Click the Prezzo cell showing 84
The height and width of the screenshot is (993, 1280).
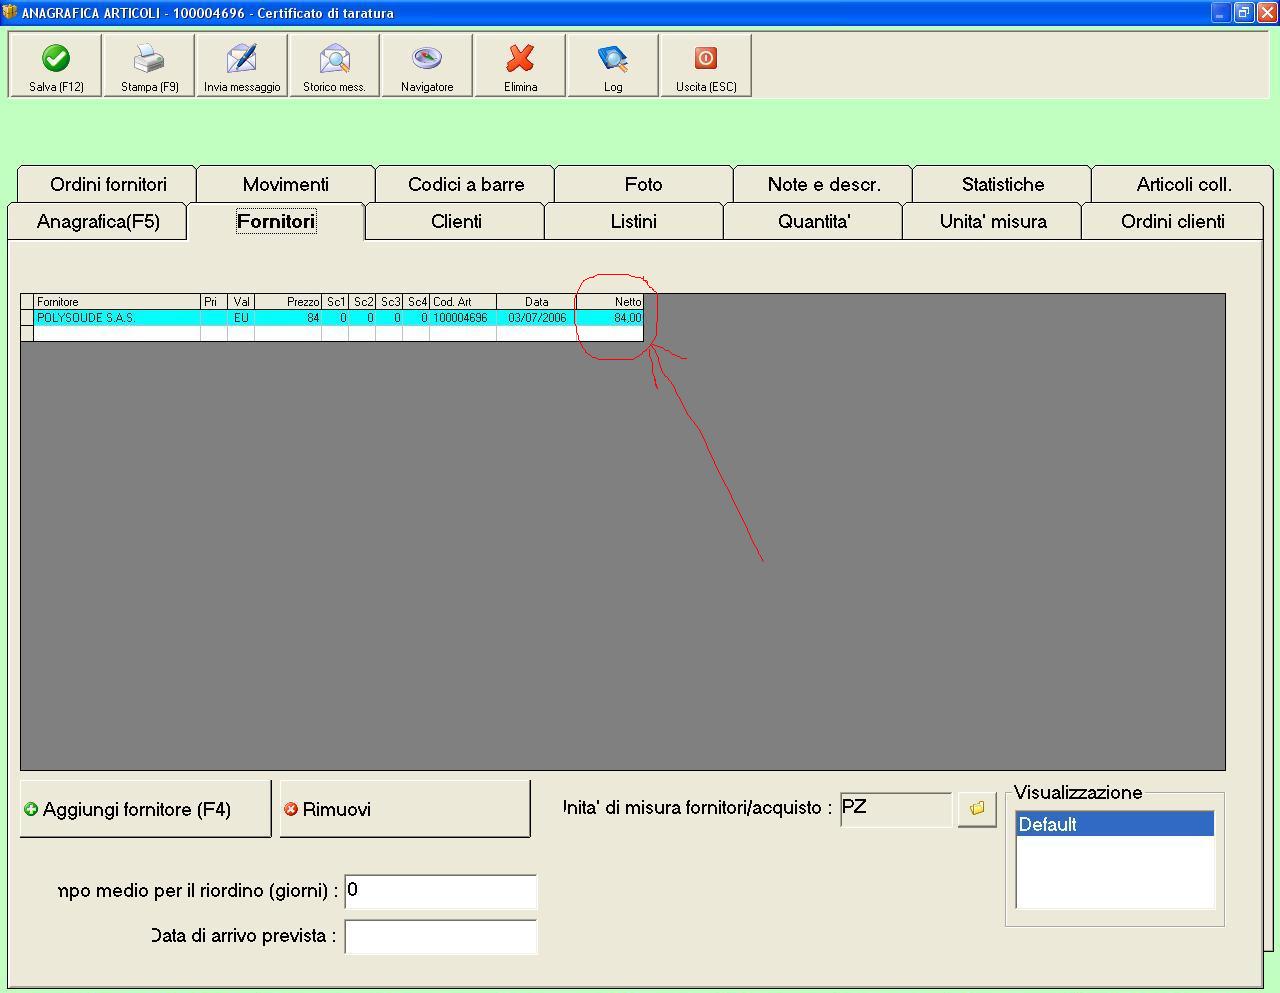288,318
